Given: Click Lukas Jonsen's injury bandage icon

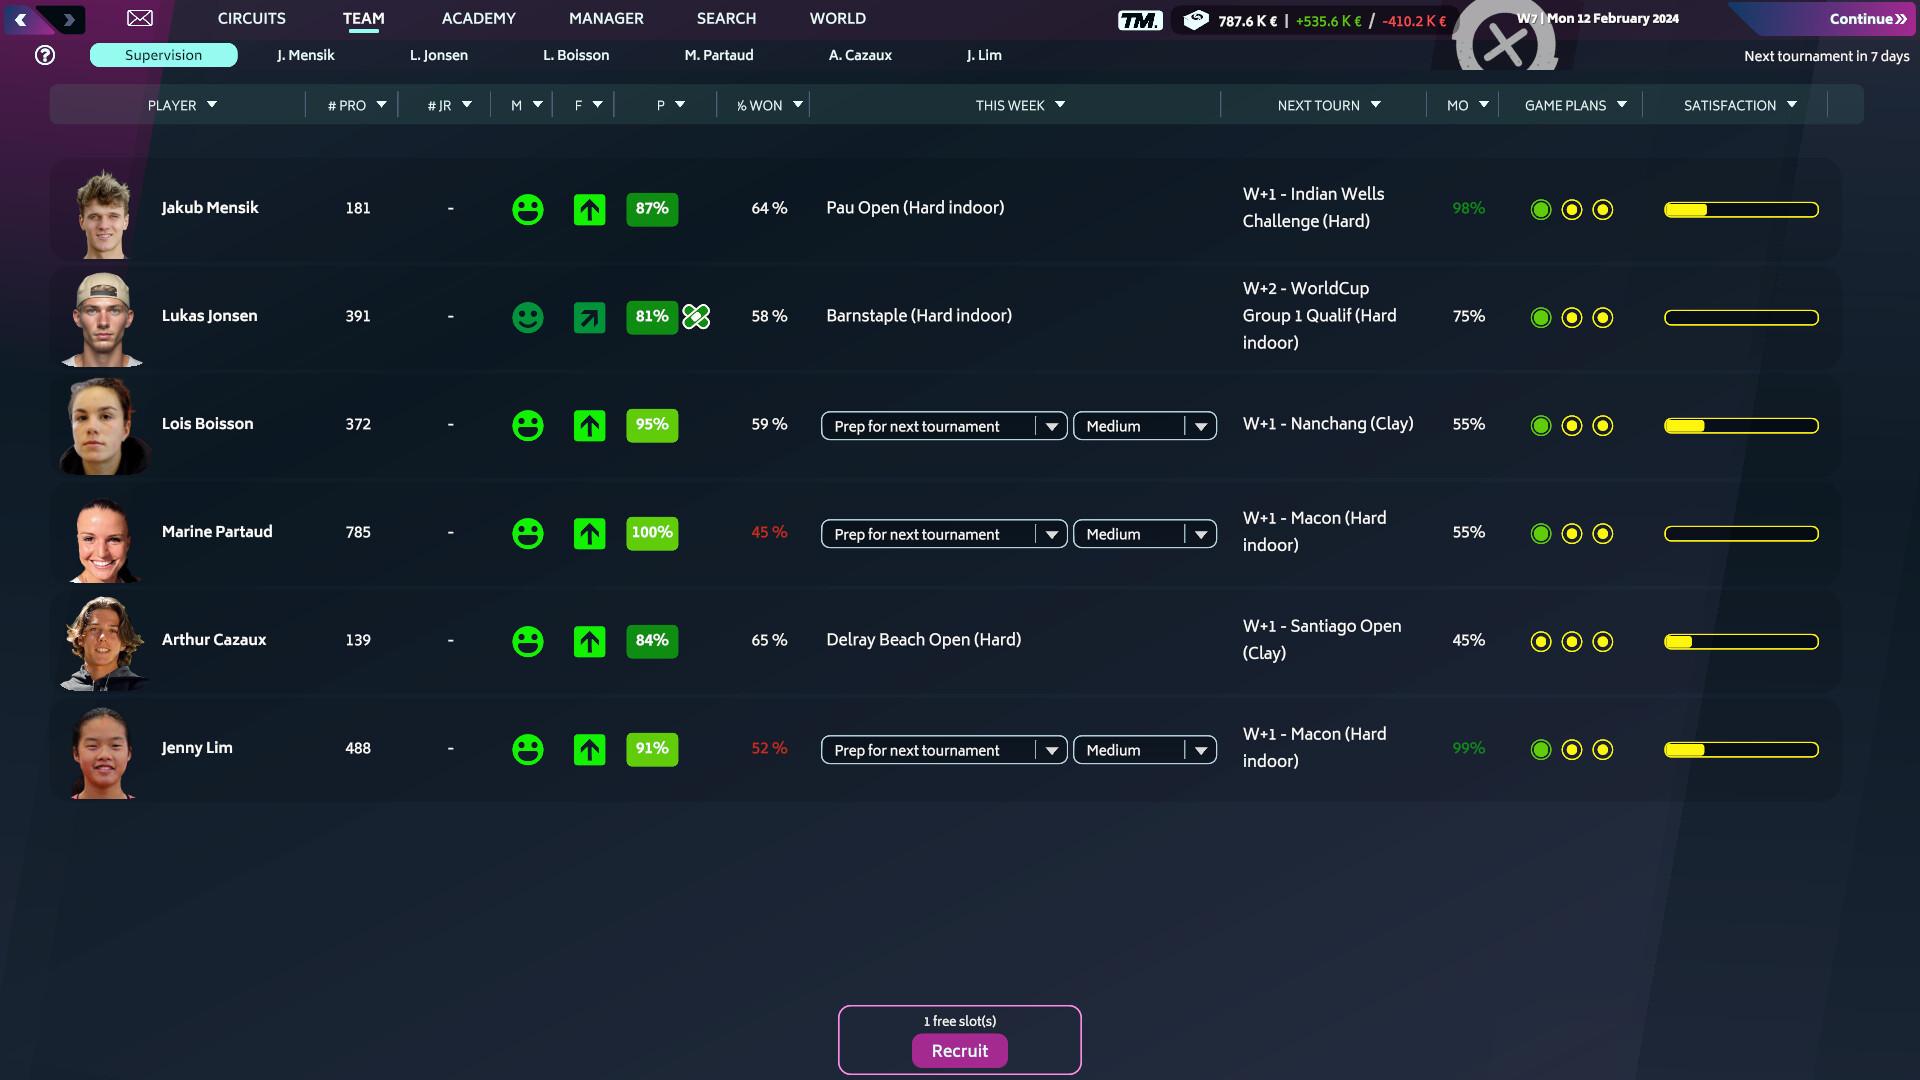Looking at the screenshot, I should pyautogui.click(x=696, y=316).
